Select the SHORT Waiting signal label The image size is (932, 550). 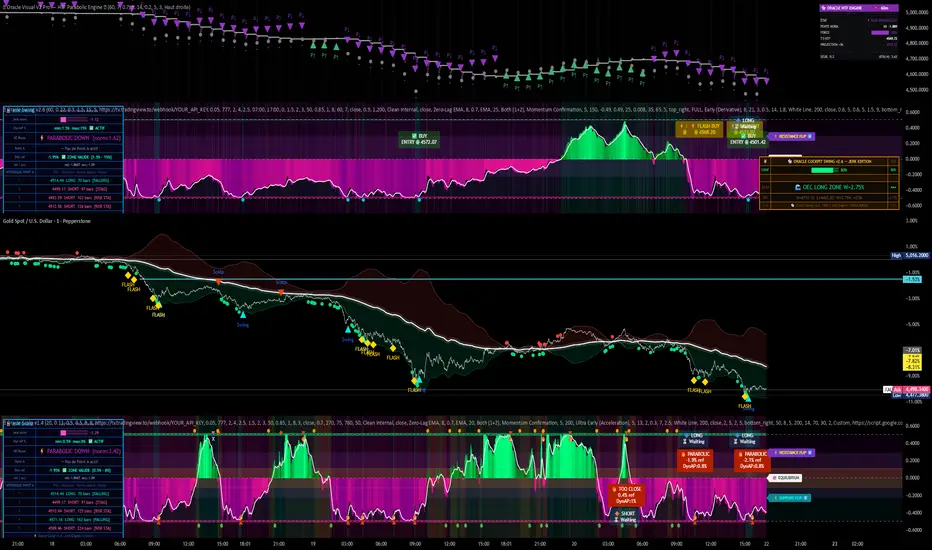[625, 517]
